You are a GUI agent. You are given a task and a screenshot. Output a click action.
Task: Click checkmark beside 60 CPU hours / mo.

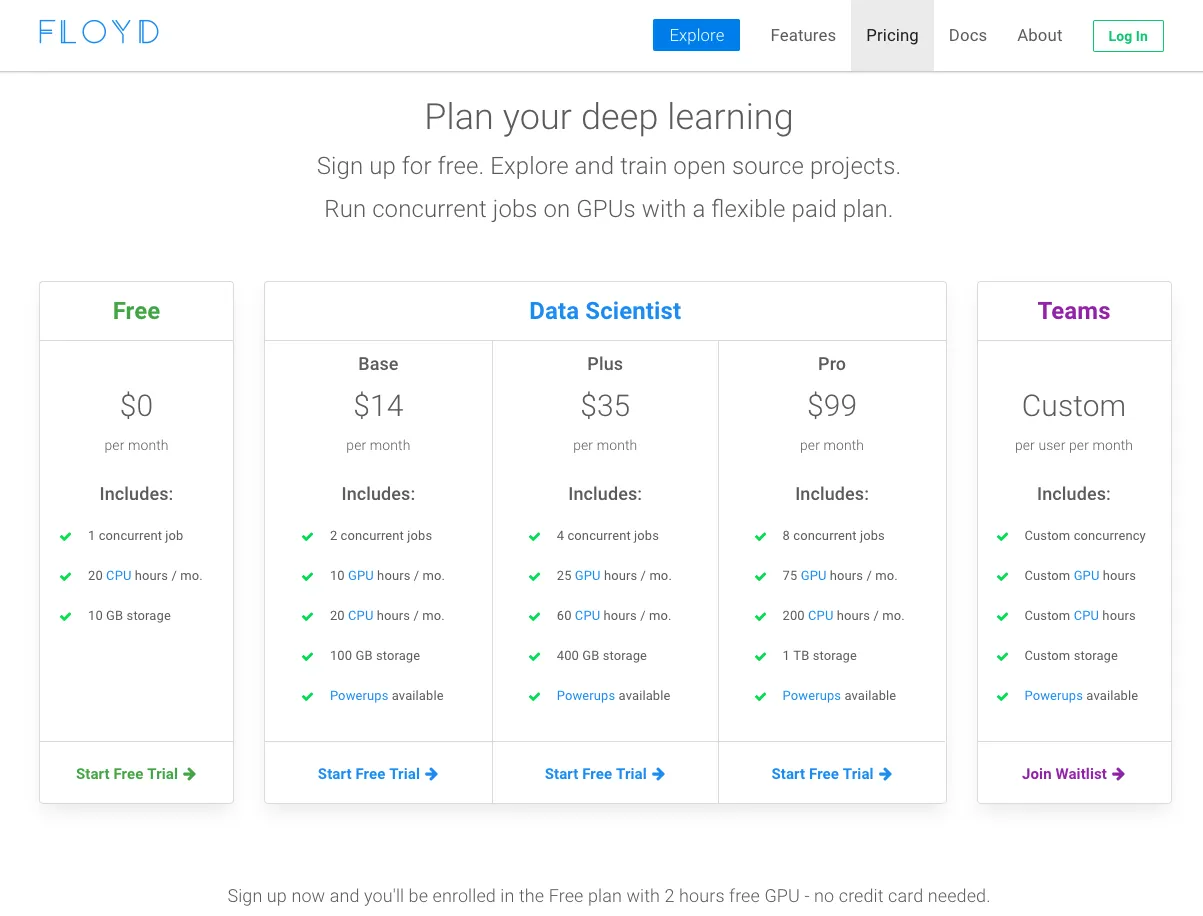coord(535,617)
